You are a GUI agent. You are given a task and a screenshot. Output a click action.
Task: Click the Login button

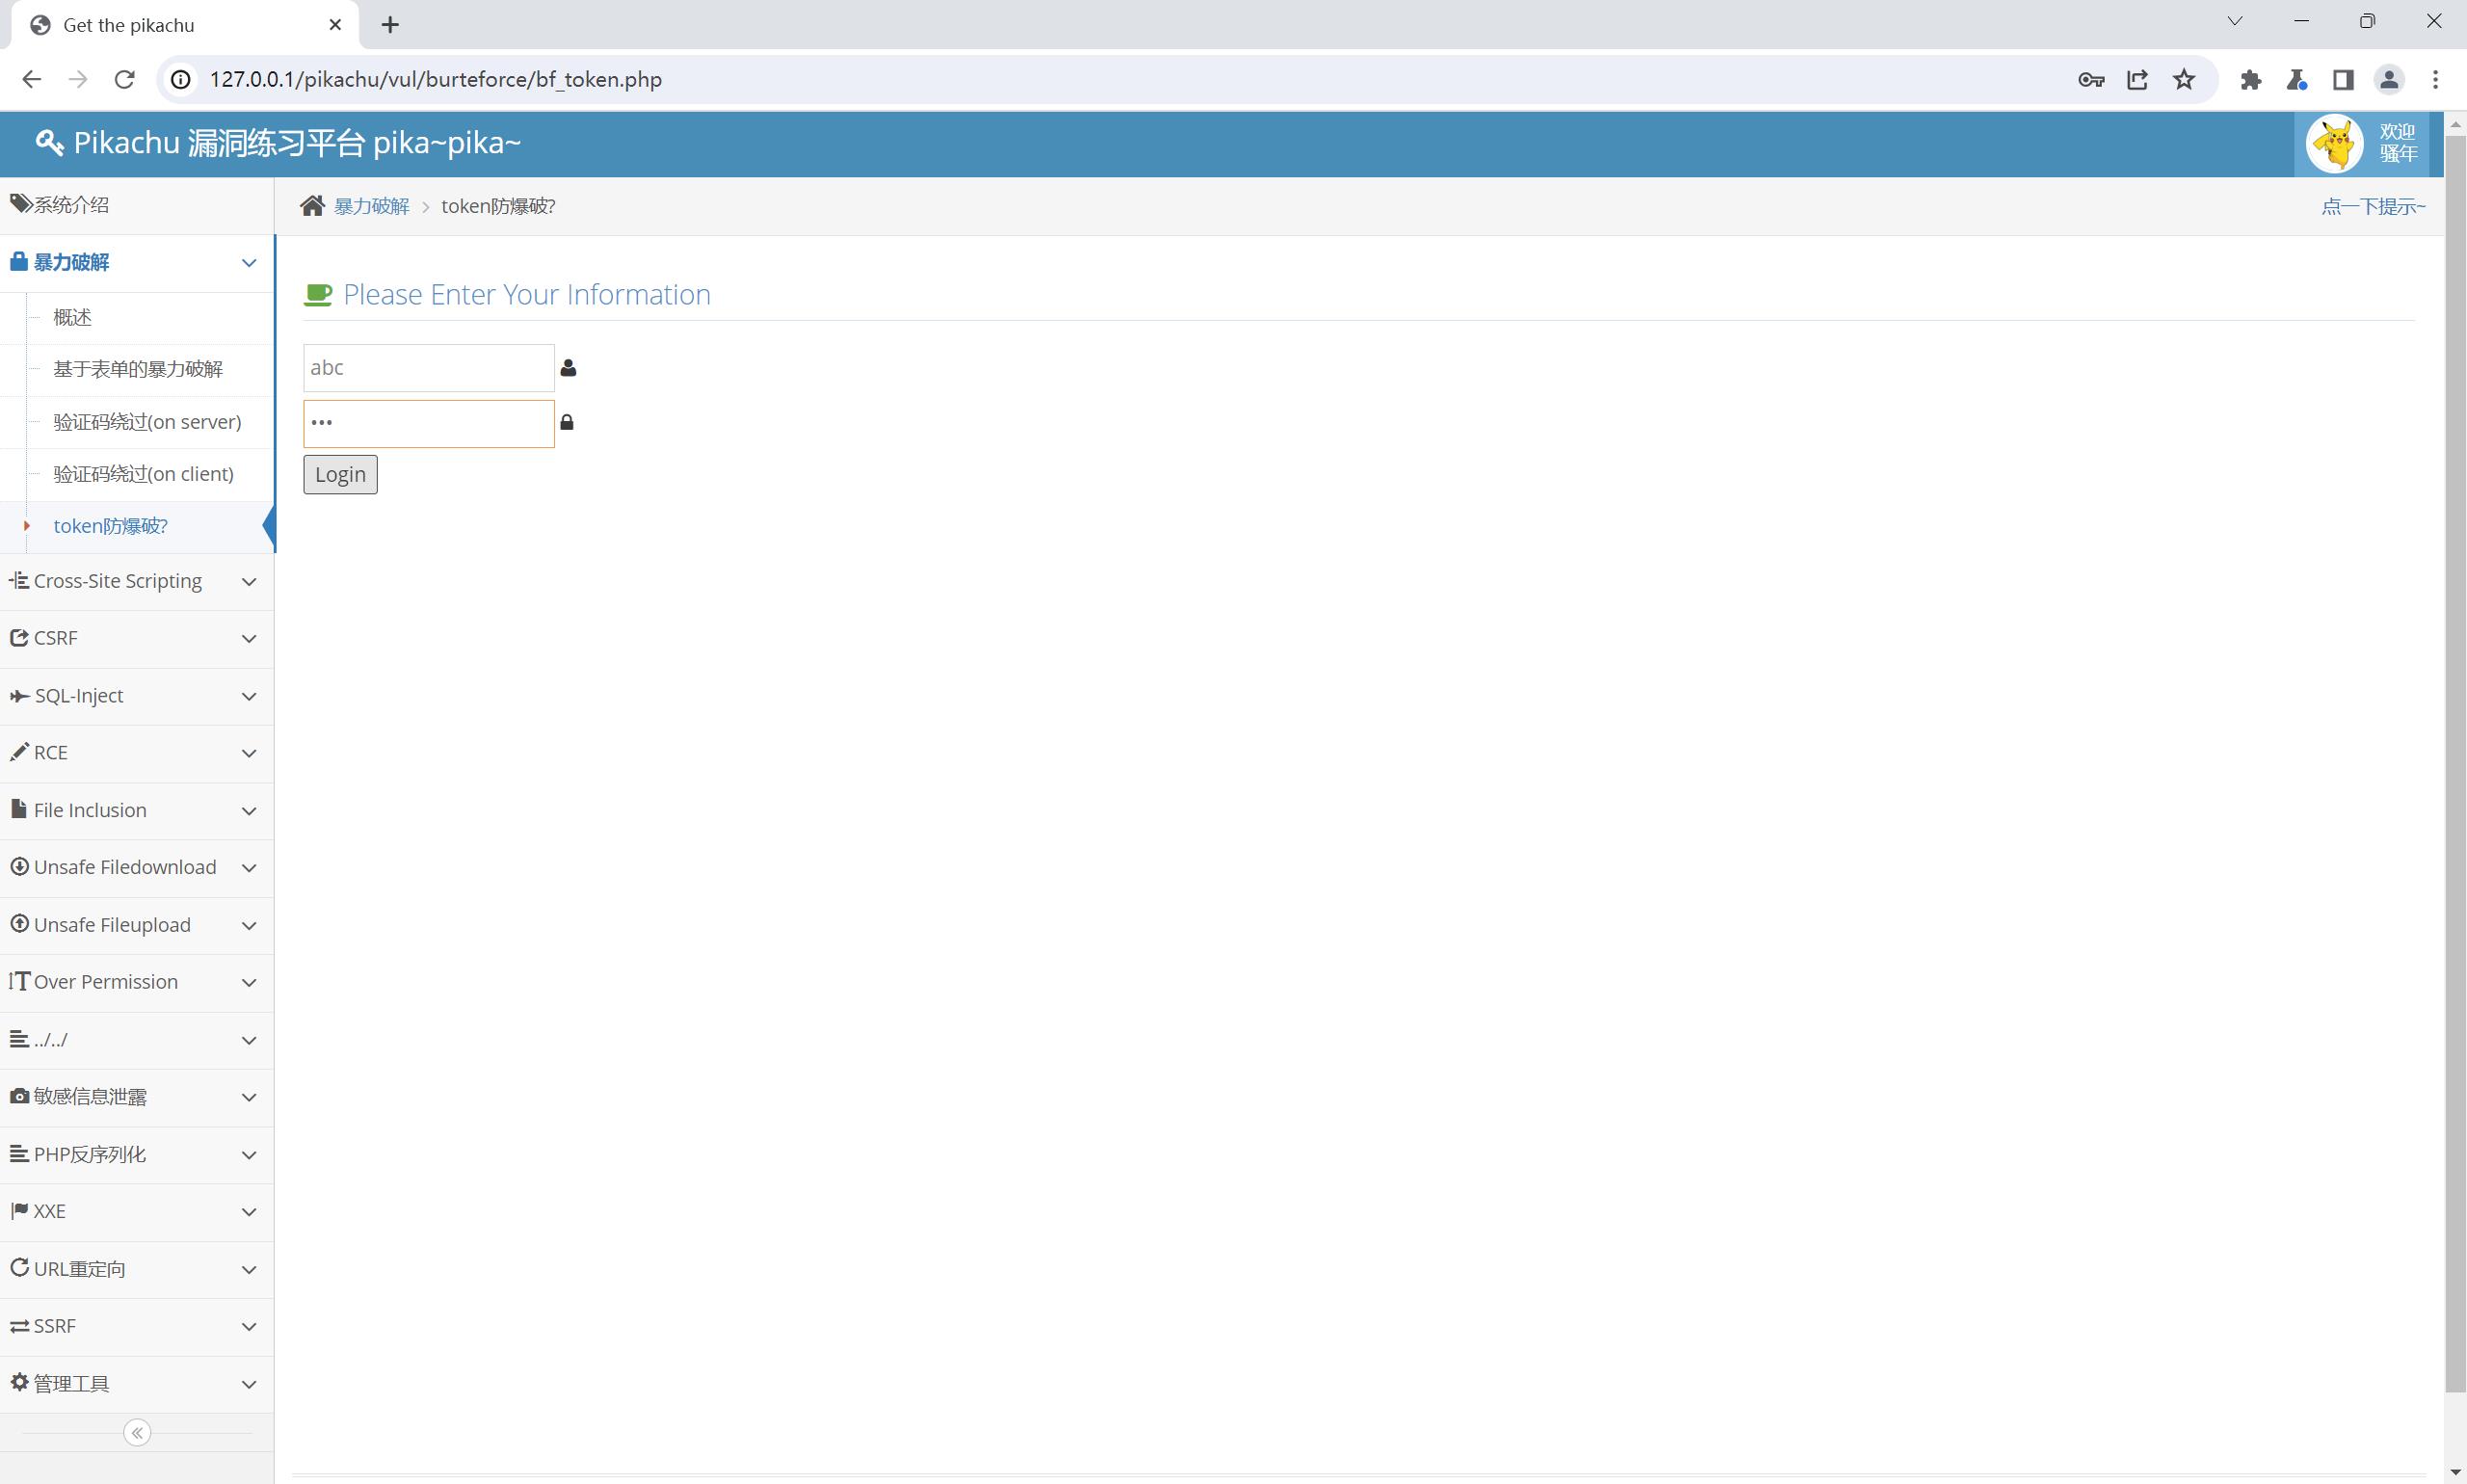[x=340, y=475]
